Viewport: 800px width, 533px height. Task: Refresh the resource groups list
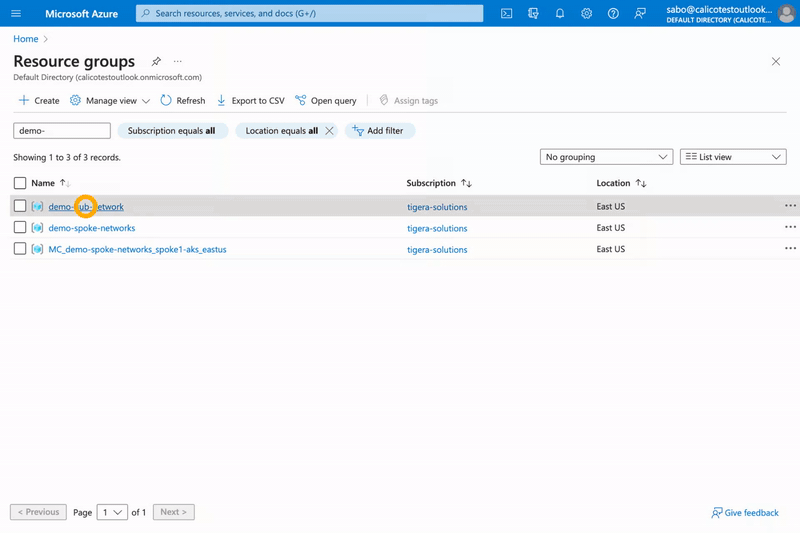click(x=183, y=100)
